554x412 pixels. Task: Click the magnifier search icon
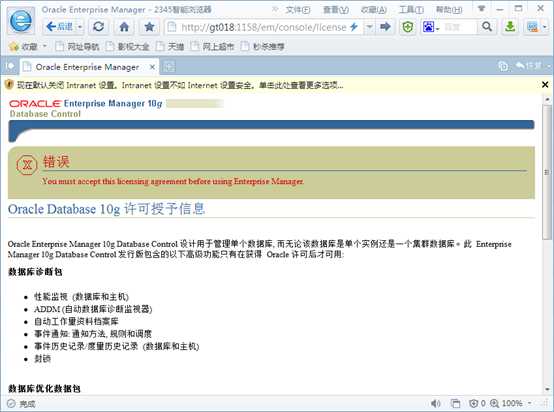(487, 27)
